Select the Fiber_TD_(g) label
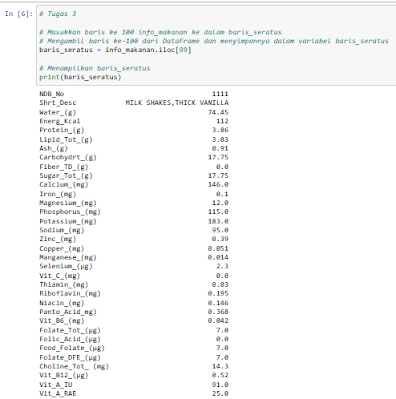 tap(64, 167)
